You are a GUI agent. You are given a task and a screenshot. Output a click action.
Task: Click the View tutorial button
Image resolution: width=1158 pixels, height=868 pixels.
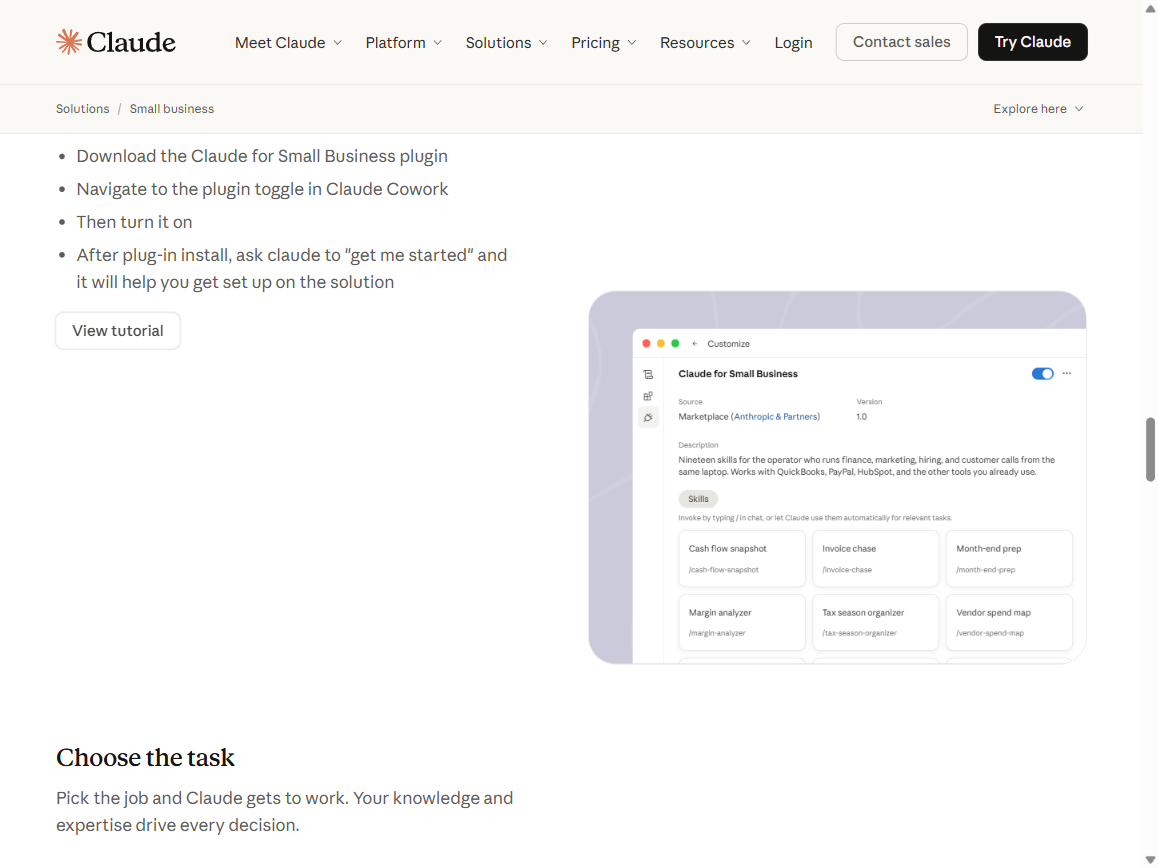click(117, 330)
